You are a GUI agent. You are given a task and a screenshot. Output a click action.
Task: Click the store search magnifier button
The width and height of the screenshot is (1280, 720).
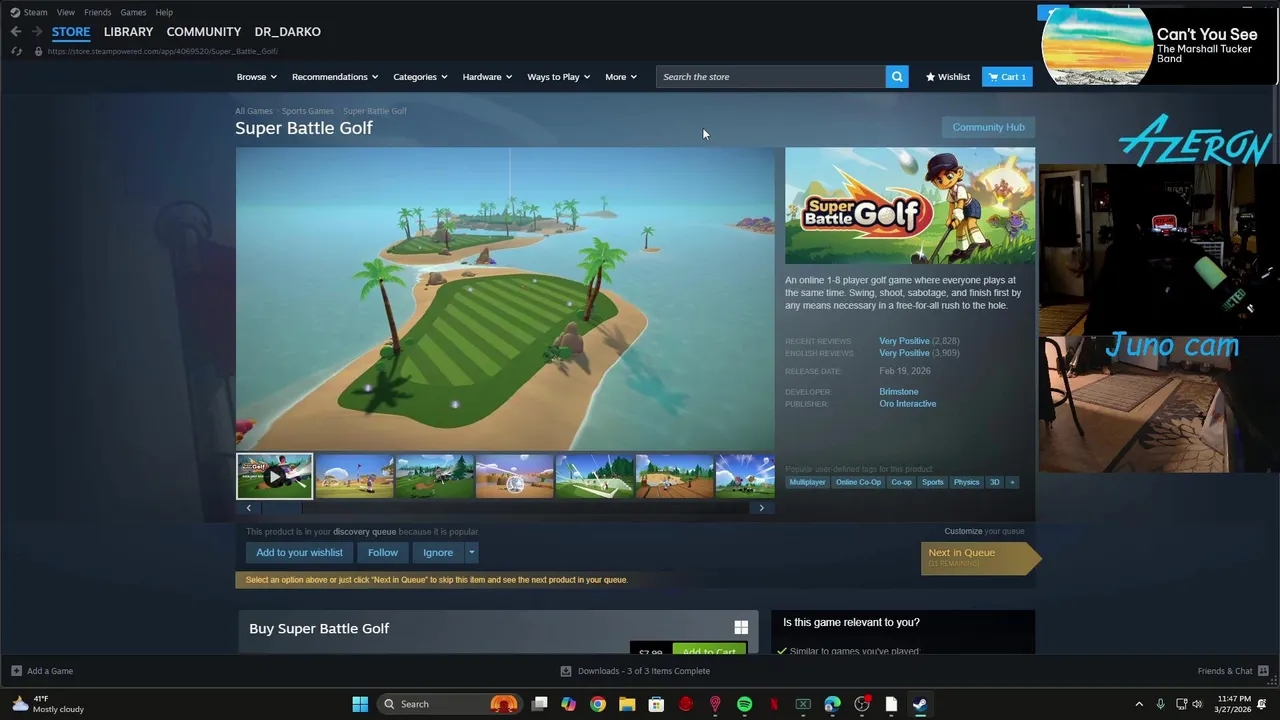tap(897, 77)
